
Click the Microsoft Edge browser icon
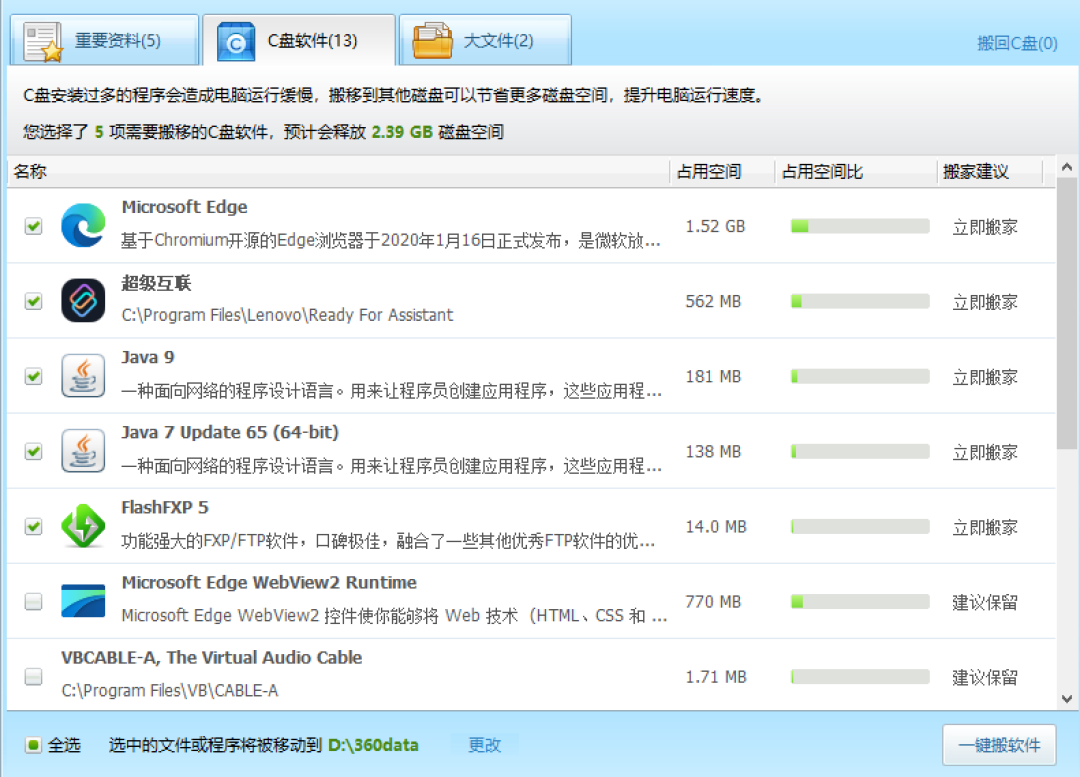click(x=83, y=225)
